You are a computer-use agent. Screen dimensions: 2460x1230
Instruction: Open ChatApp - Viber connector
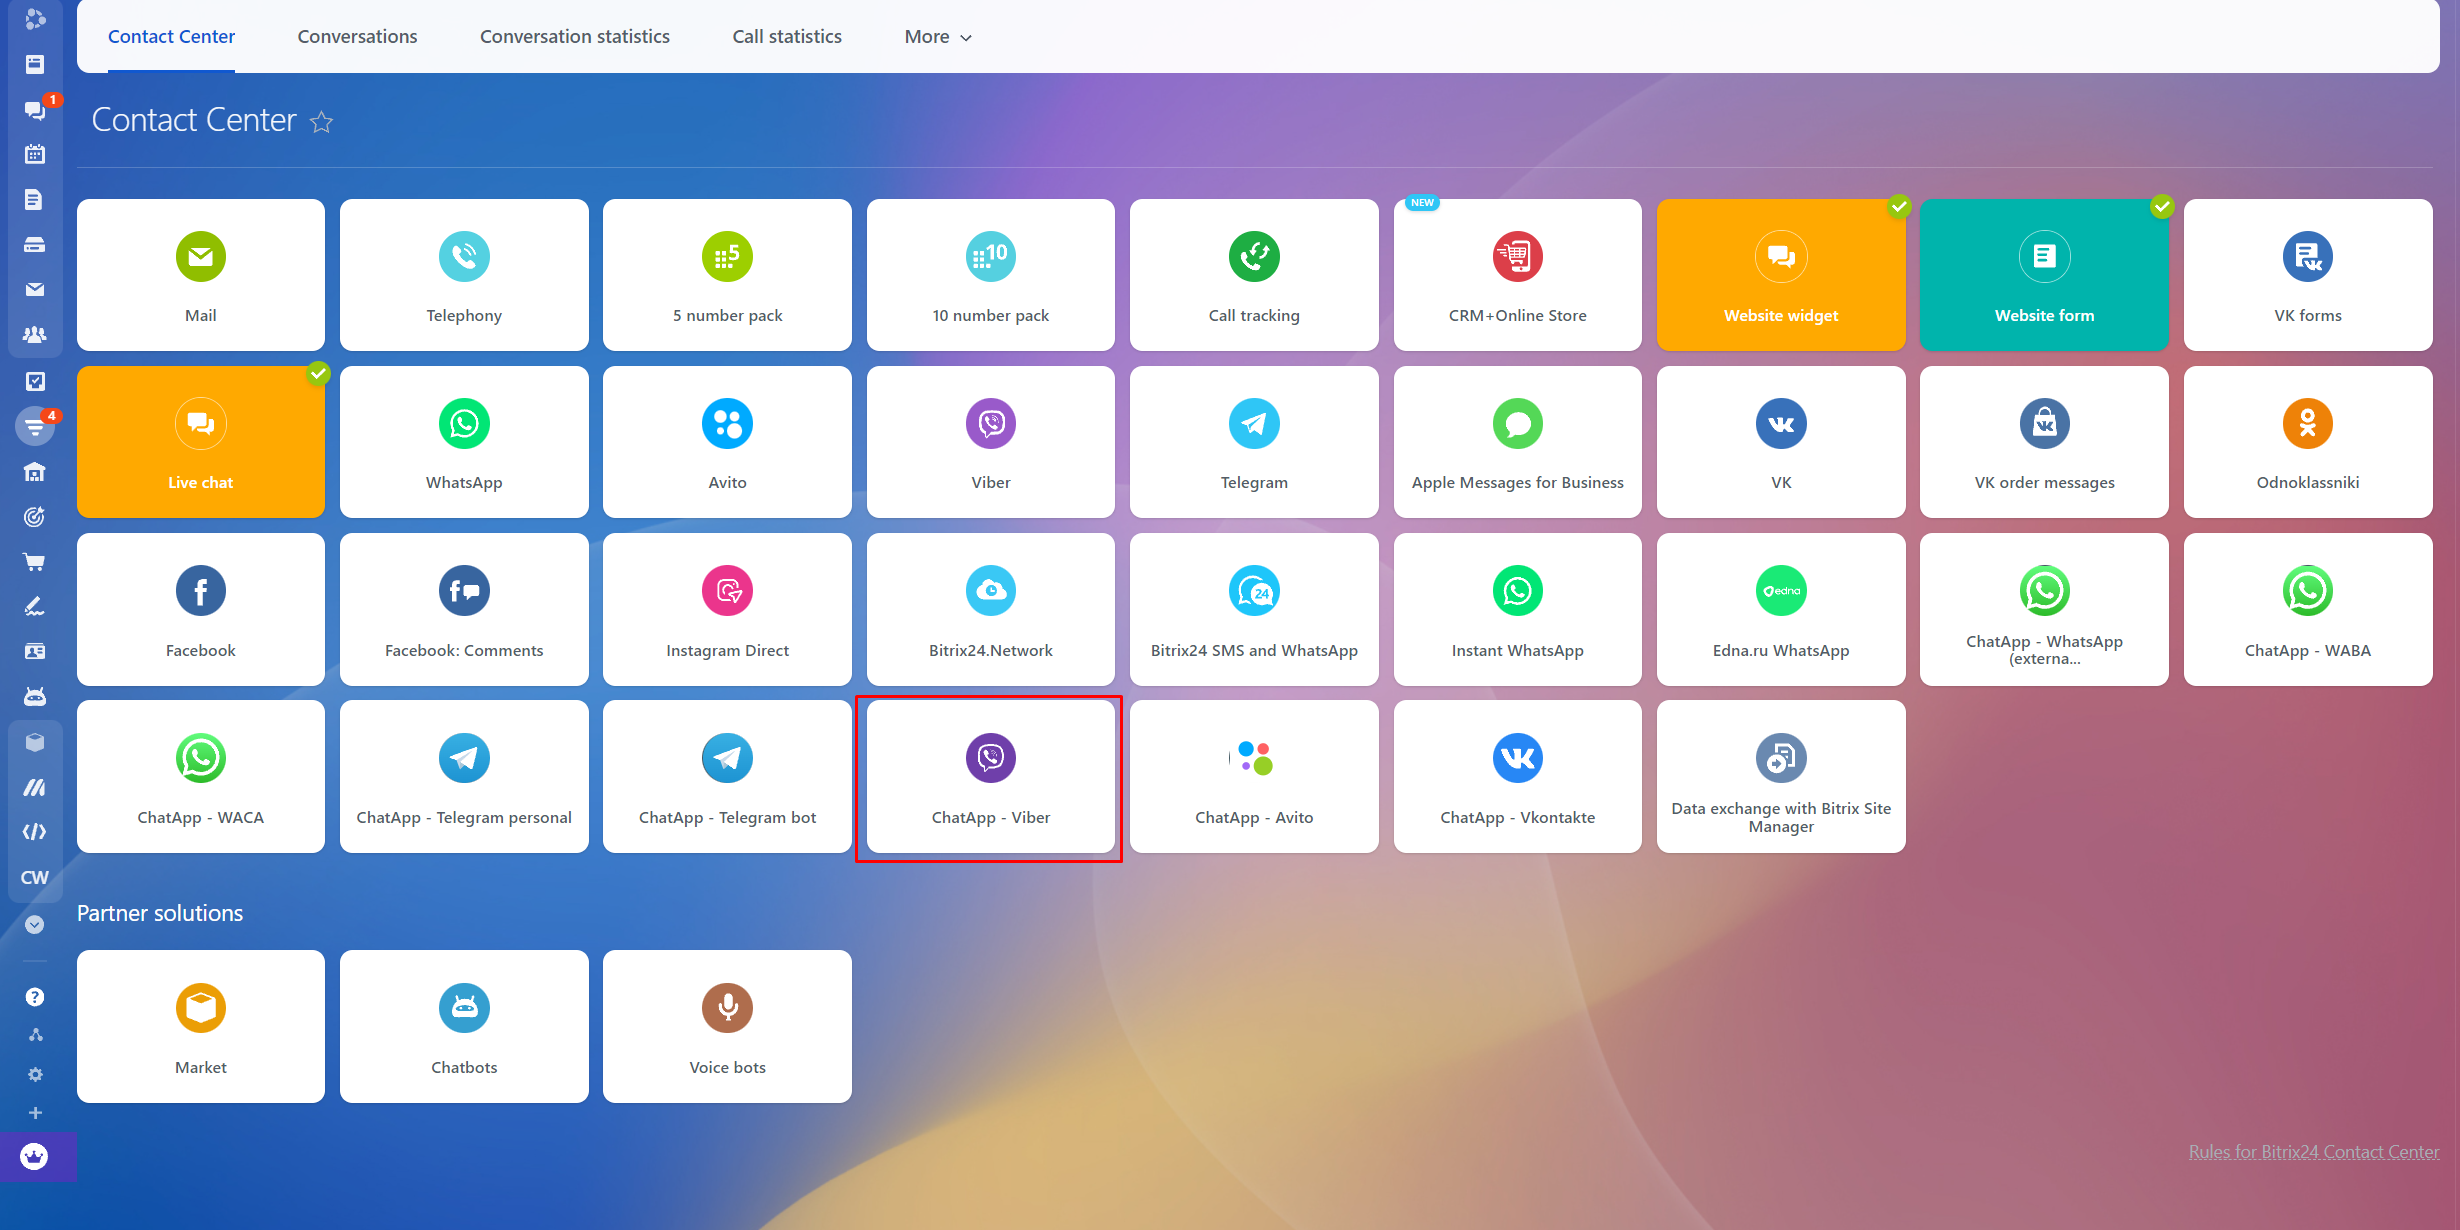(990, 777)
